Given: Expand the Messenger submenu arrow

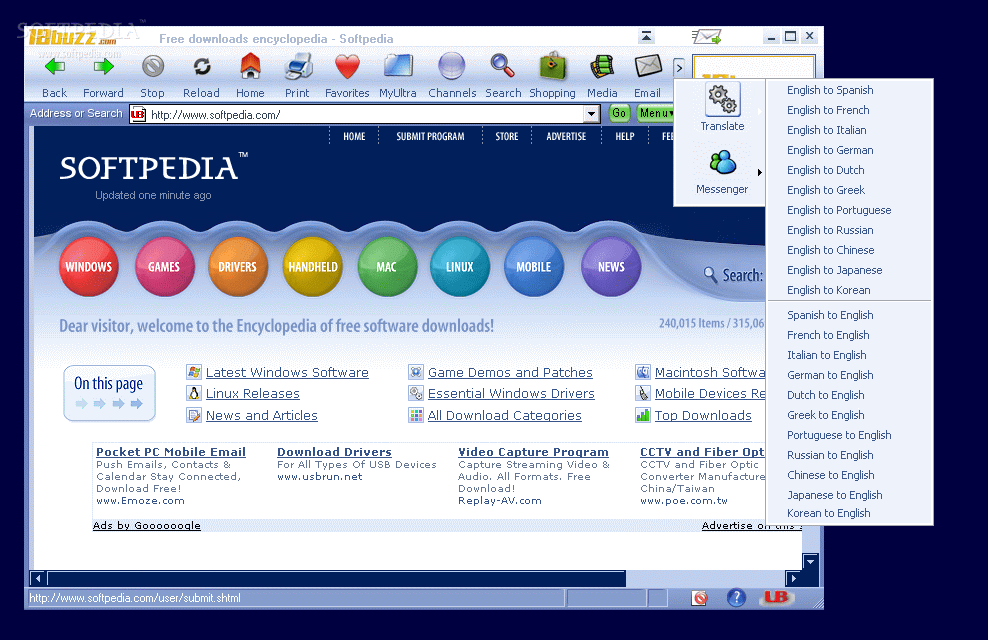Looking at the screenshot, I should coord(760,172).
